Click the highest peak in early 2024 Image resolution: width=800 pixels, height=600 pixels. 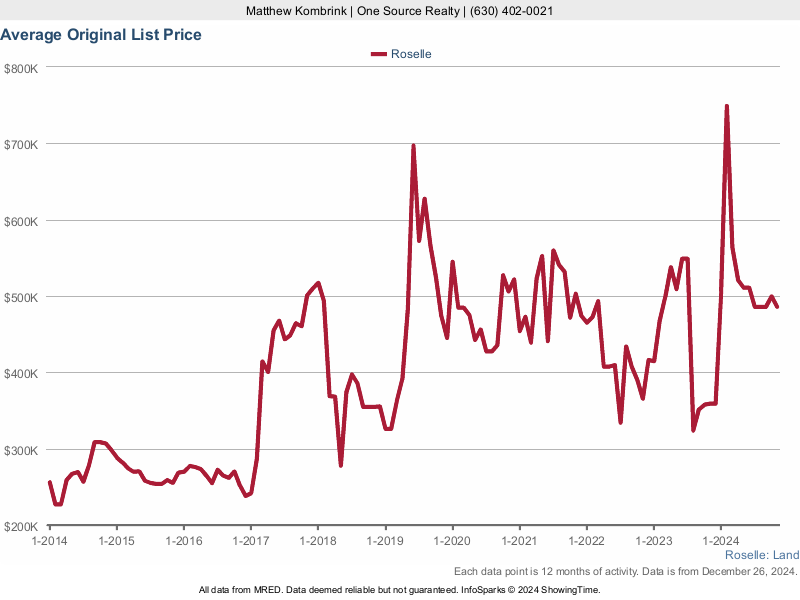pyautogui.click(x=726, y=106)
